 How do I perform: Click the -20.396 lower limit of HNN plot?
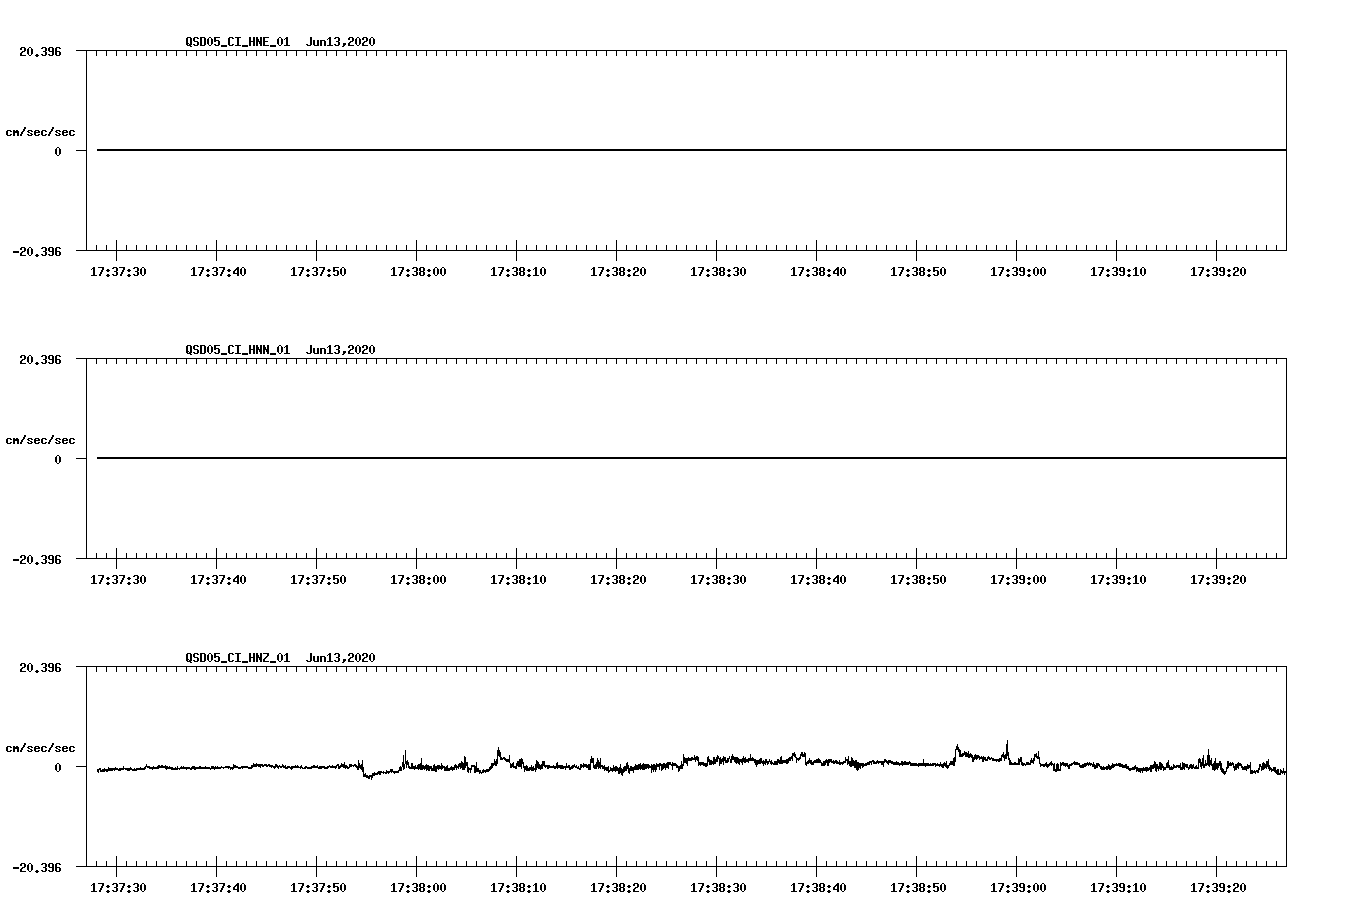pyautogui.click(x=37, y=560)
